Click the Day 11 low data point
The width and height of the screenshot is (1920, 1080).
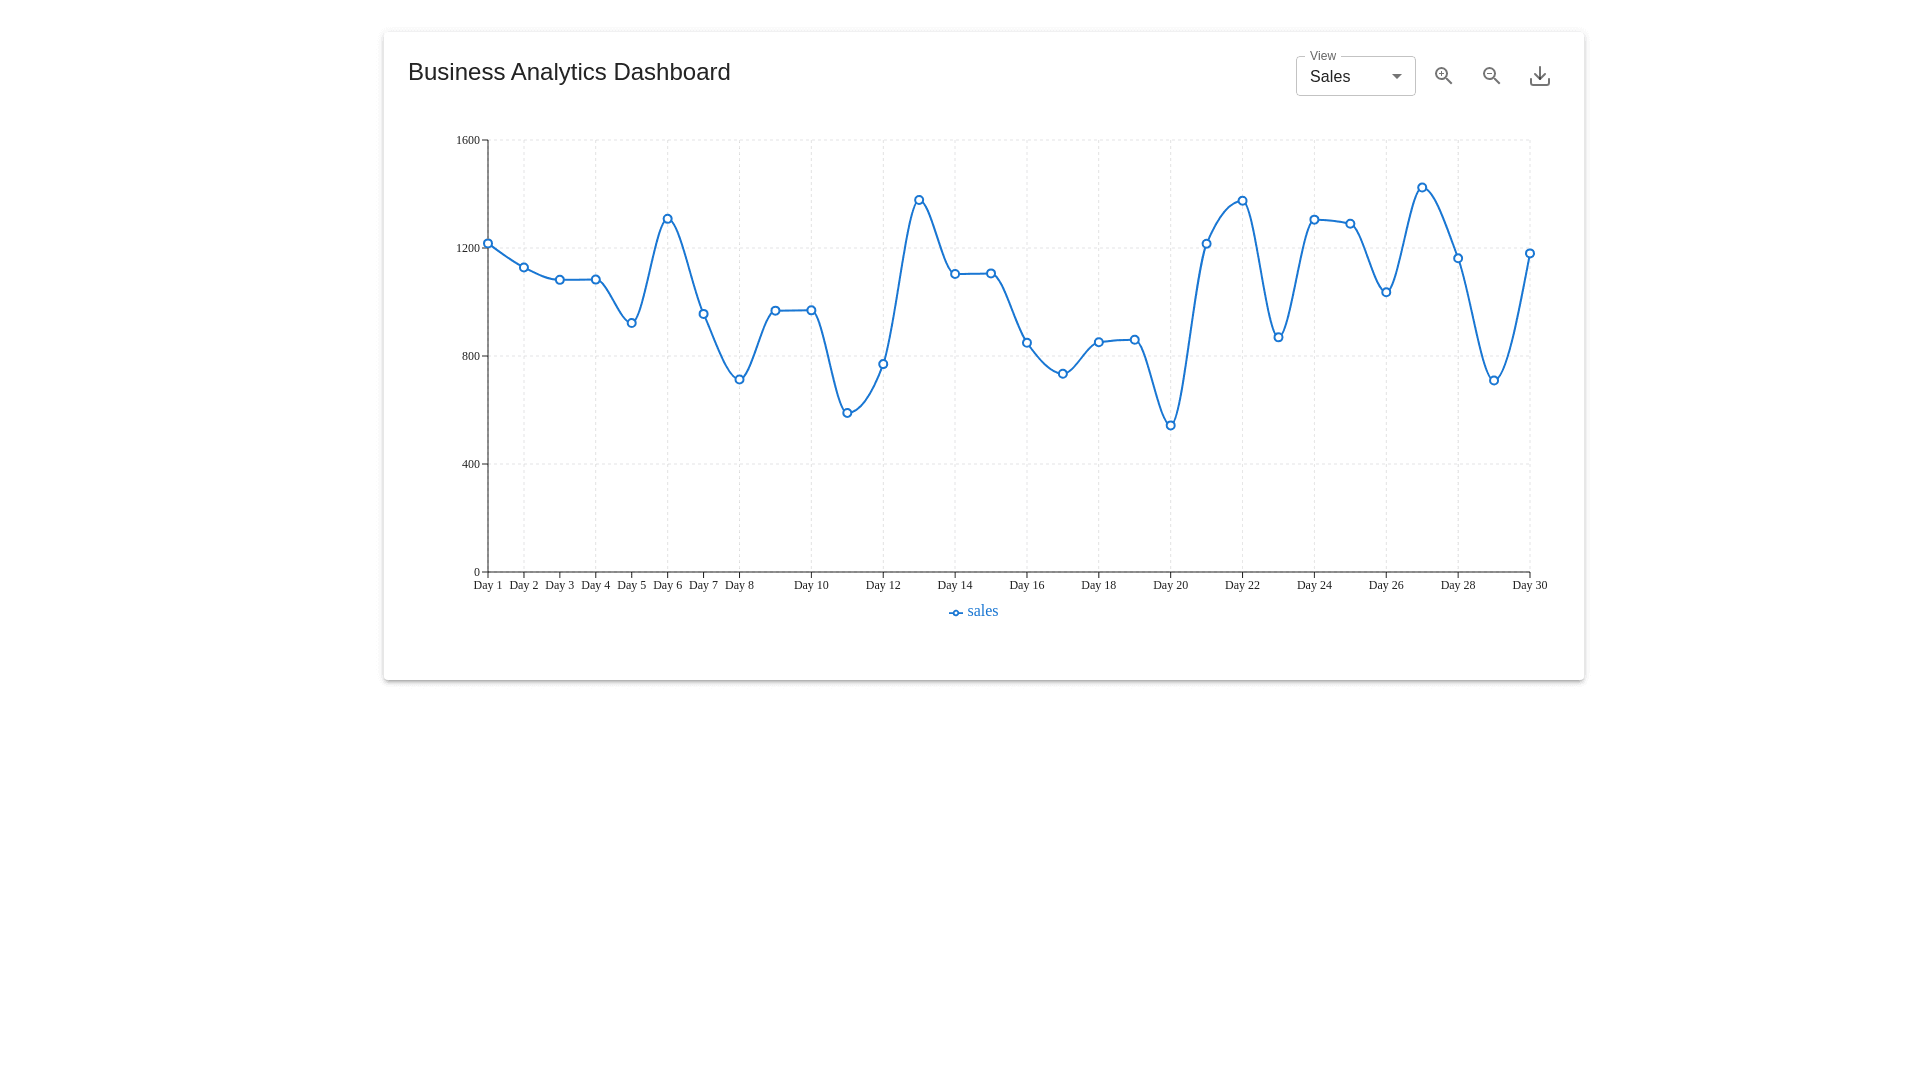847,413
